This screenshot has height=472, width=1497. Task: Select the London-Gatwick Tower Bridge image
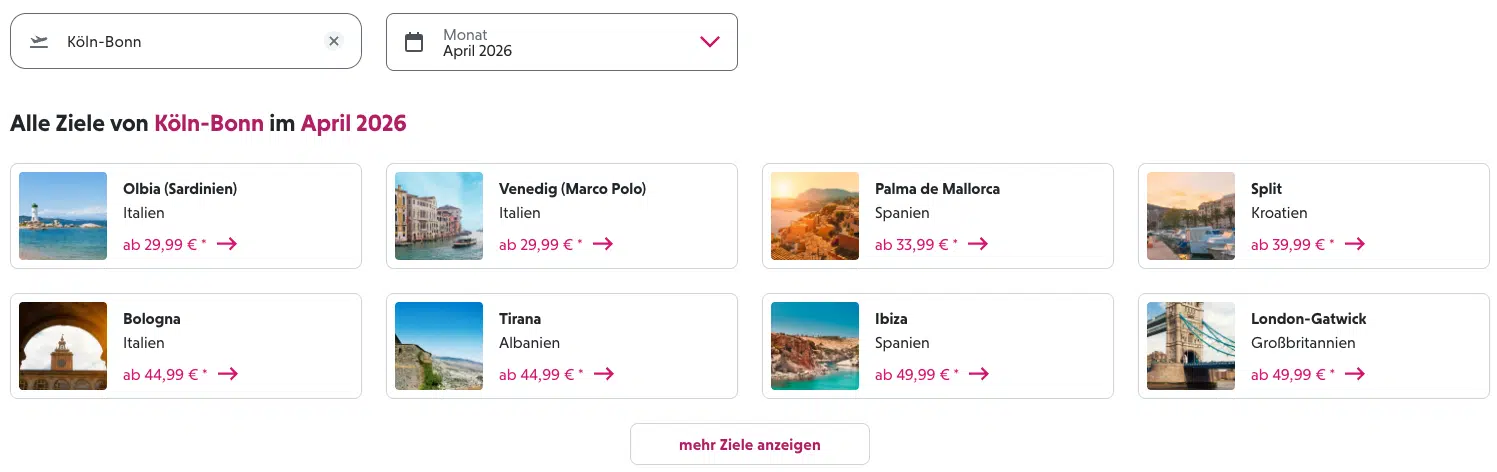click(x=1191, y=346)
